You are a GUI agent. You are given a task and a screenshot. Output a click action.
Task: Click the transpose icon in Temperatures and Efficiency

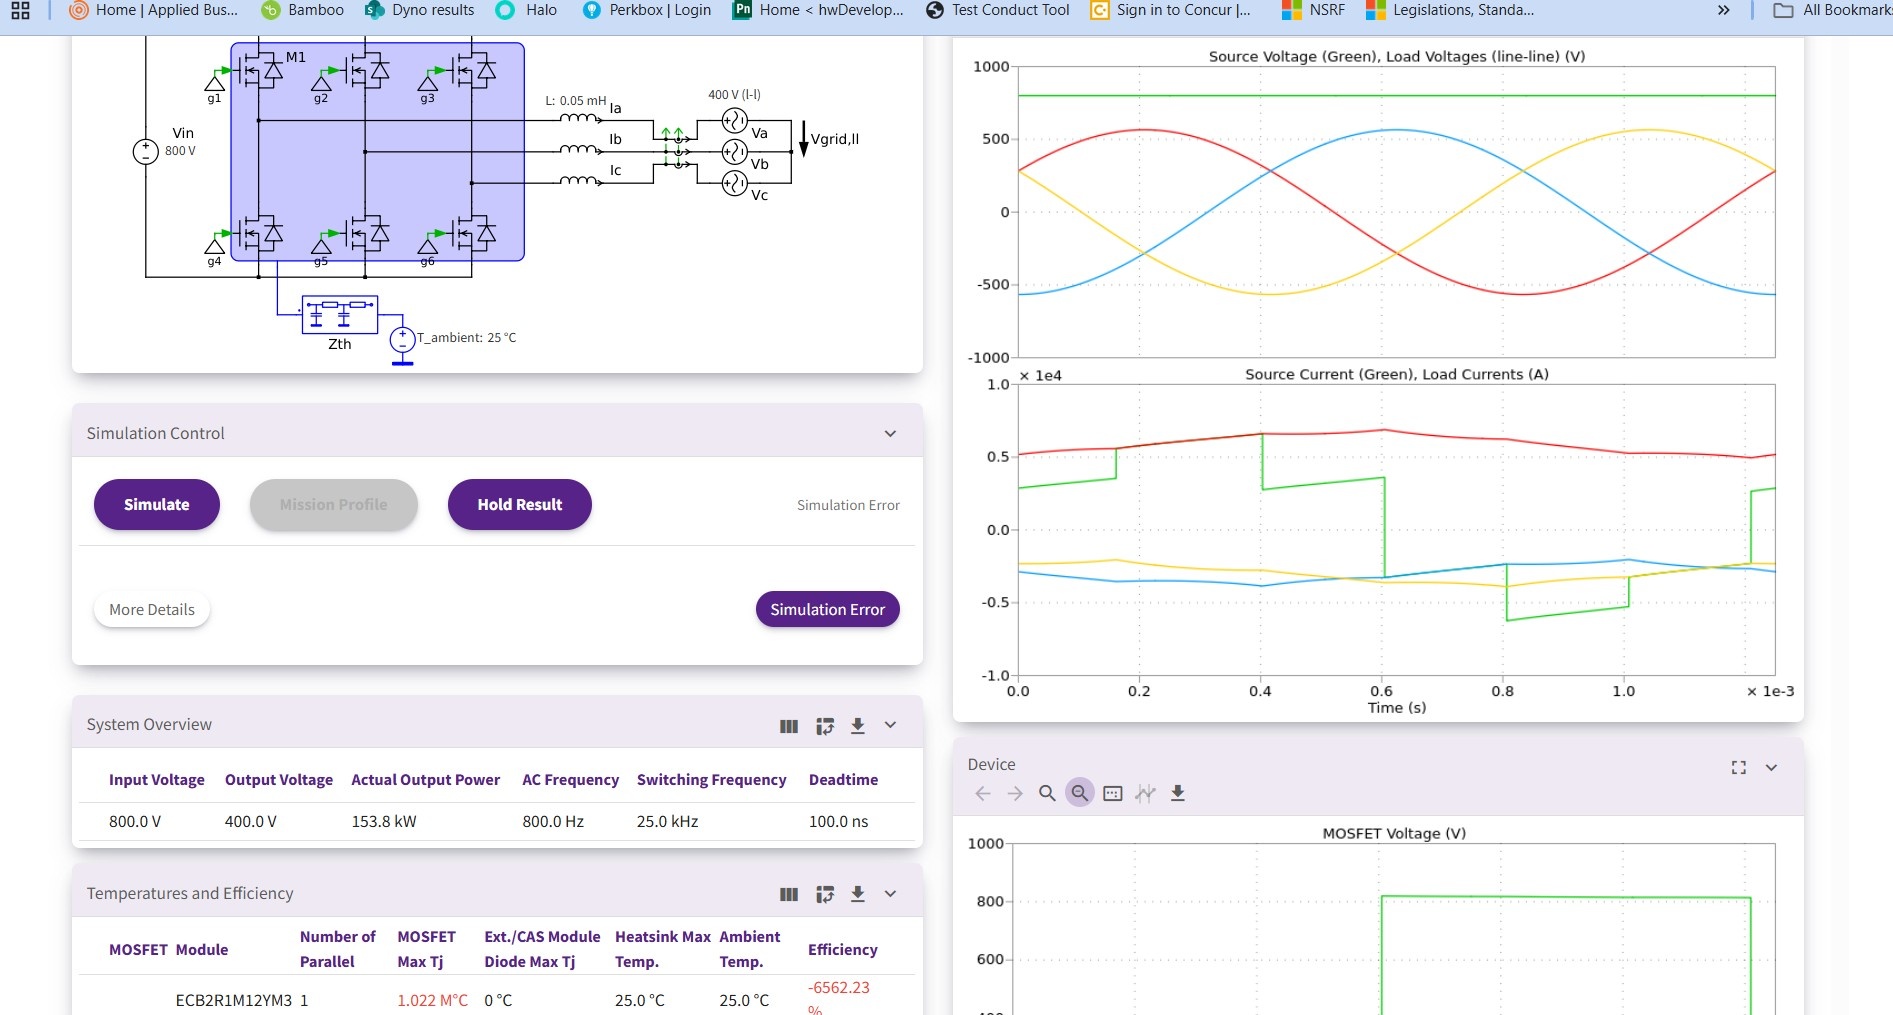click(x=824, y=894)
